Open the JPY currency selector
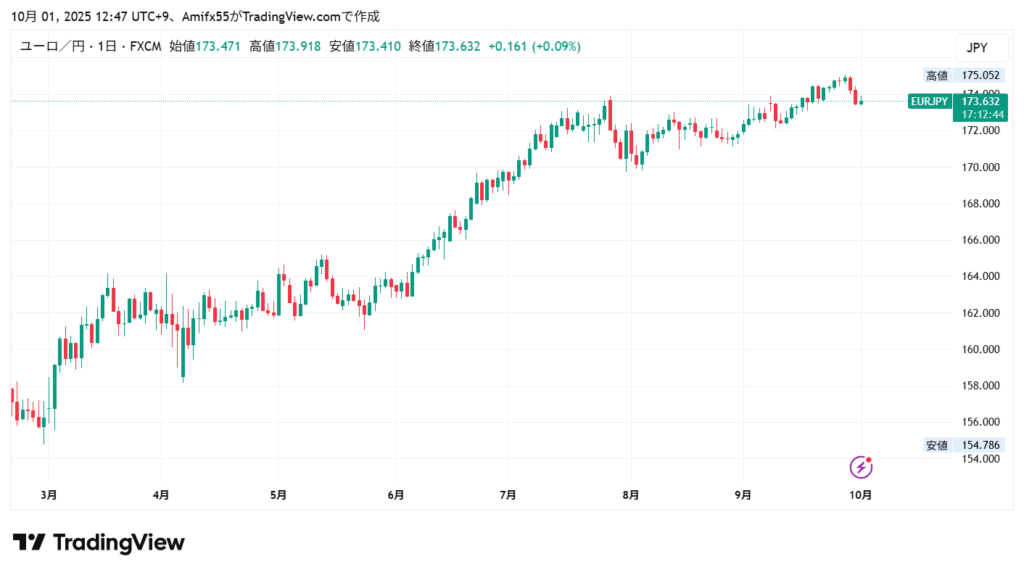 (x=975, y=47)
